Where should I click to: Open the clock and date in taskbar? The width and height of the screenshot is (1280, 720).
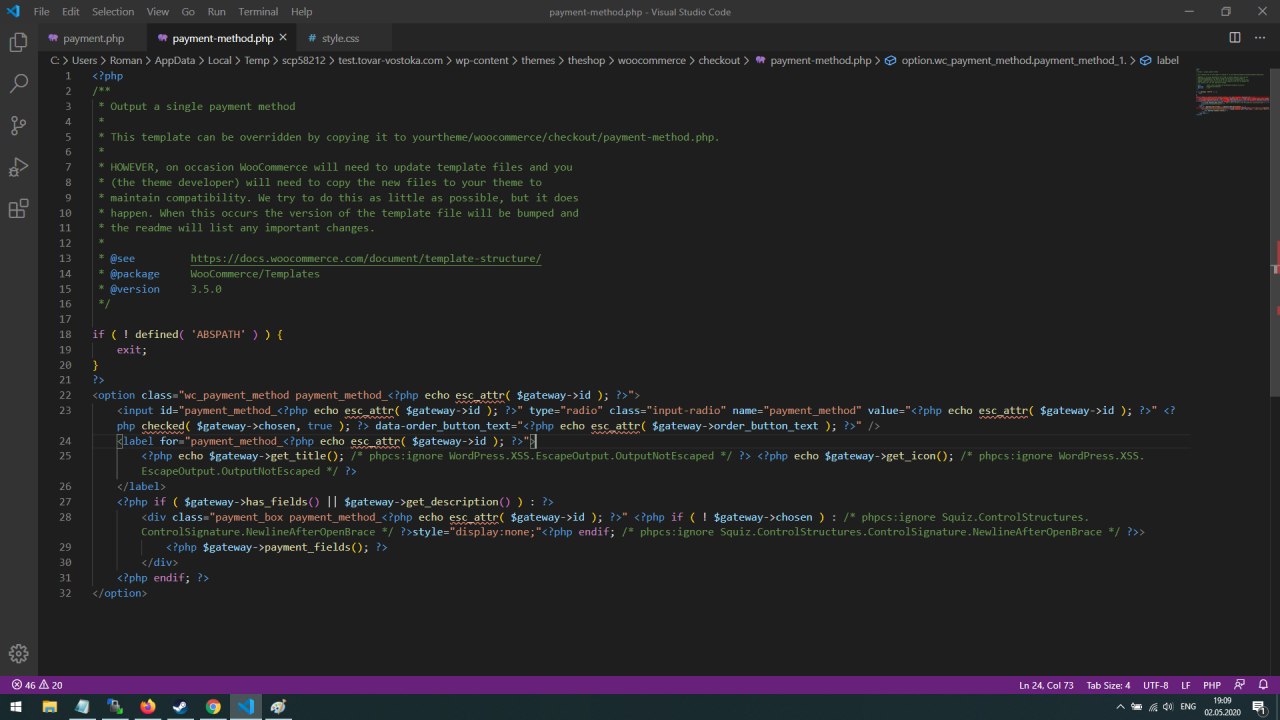(x=1222, y=706)
